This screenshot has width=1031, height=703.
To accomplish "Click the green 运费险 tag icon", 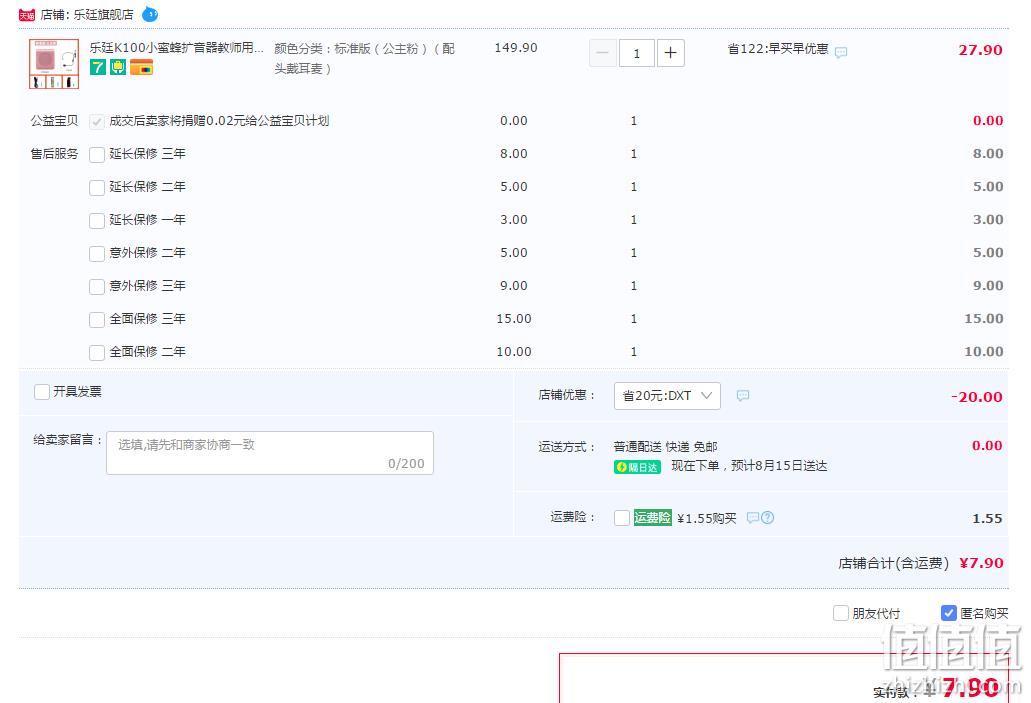I will (x=652, y=518).
